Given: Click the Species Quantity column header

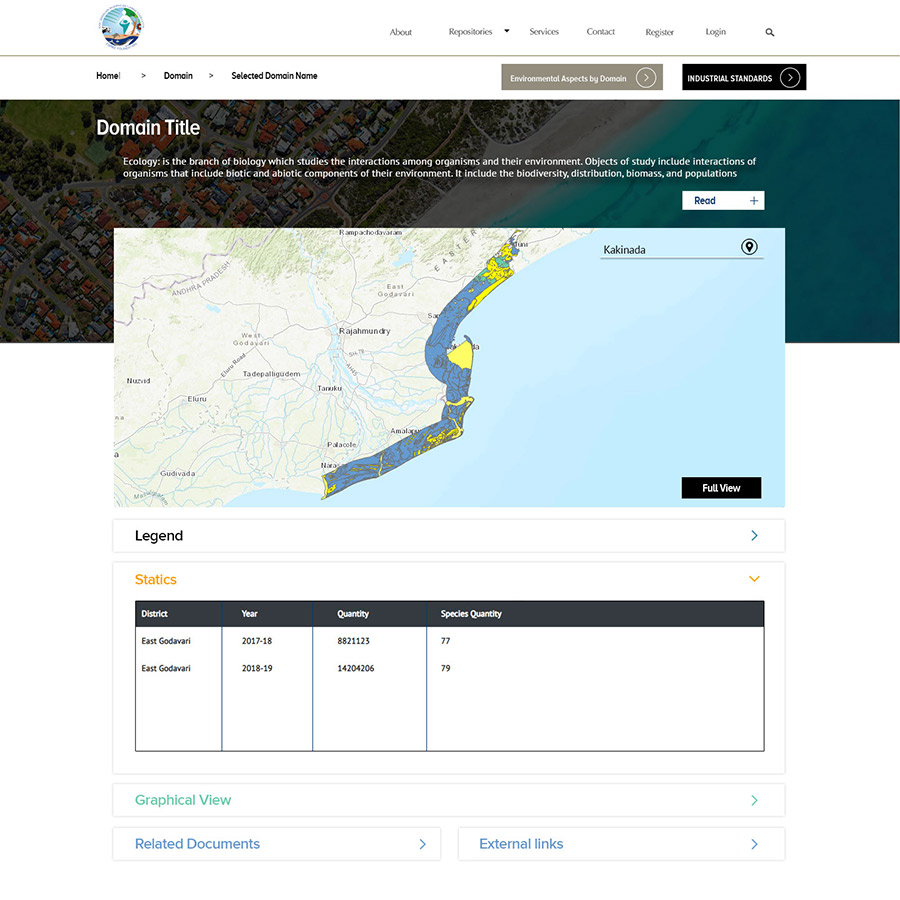Looking at the screenshot, I should click(x=471, y=614).
